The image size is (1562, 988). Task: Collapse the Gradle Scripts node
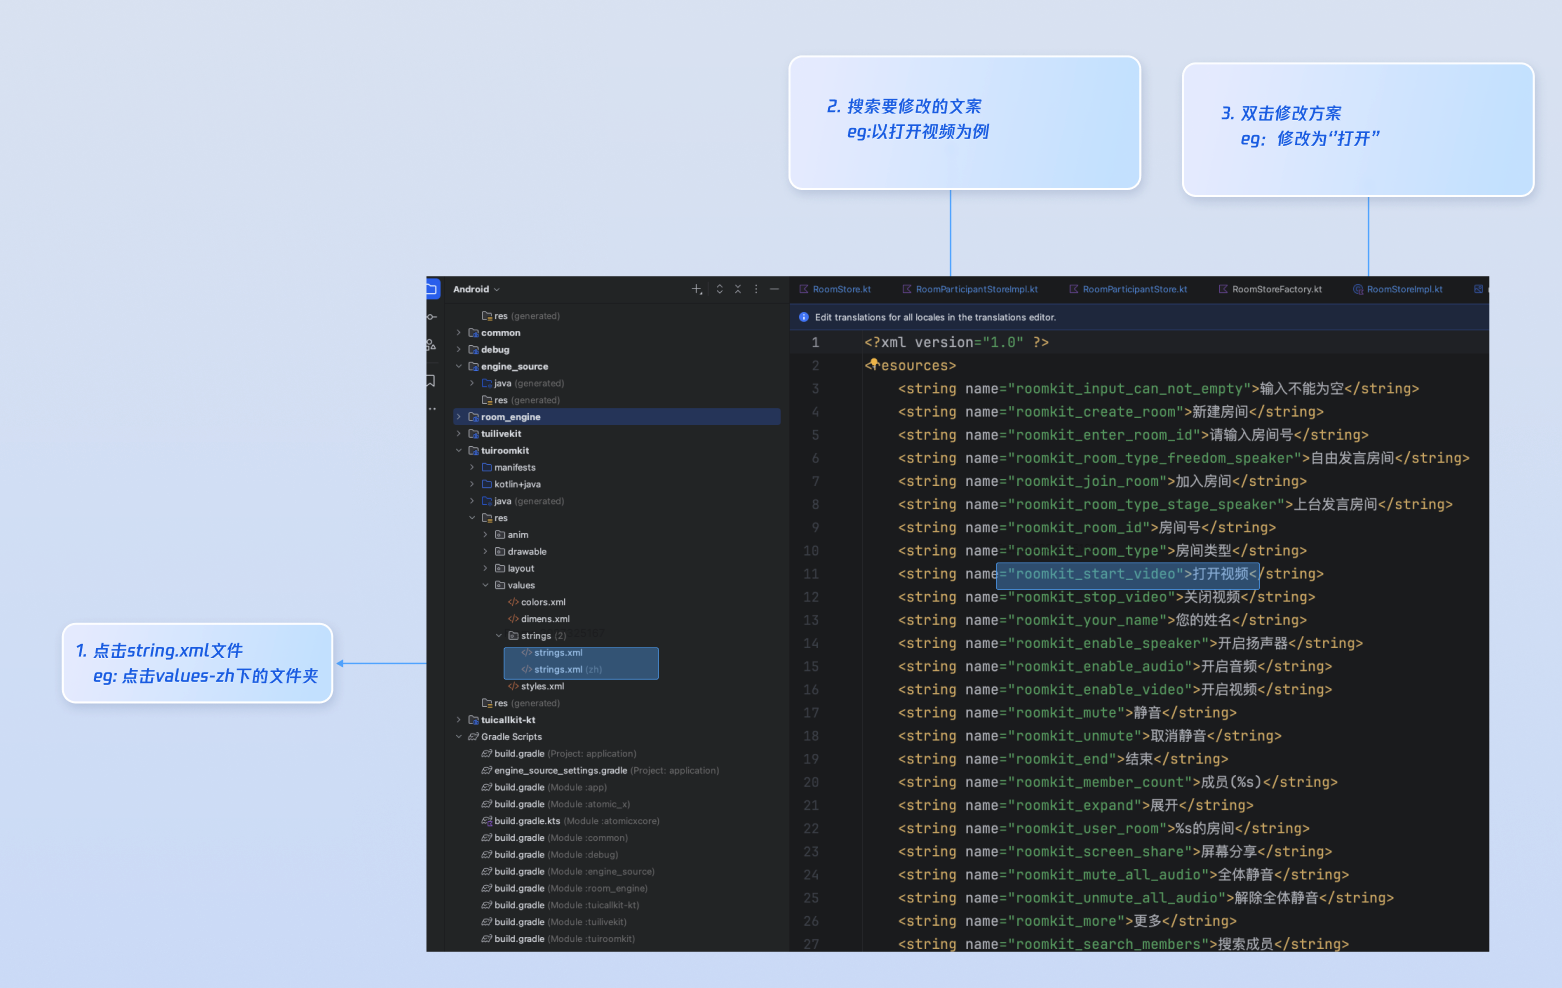459,737
